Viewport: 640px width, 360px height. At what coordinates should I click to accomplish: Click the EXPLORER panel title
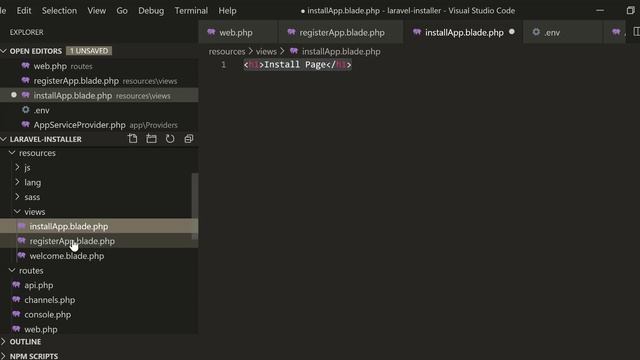pyautogui.click(x=27, y=32)
